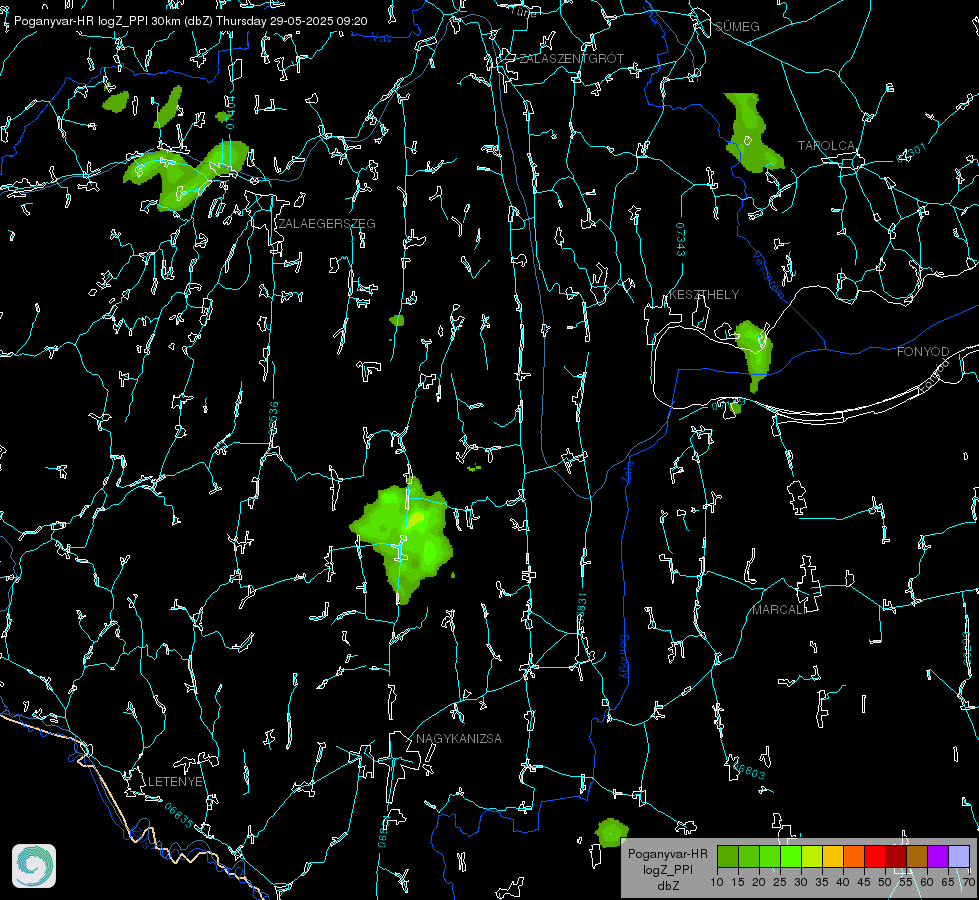Image resolution: width=979 pixels, height=900 pixels.
Task: Click the road number label 07343
Action: (681, 240)
